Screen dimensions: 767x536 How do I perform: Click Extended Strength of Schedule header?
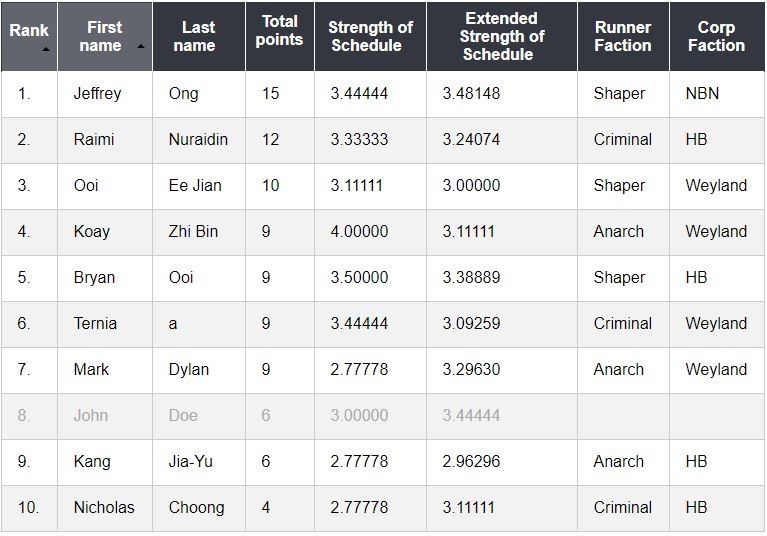pos(501,36)
